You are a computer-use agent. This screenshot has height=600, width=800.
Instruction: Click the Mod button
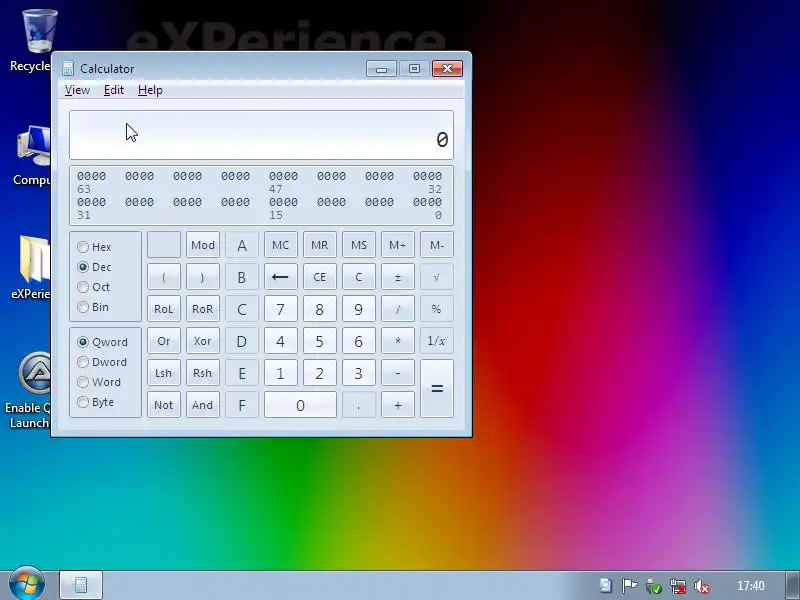(x=203, y=245)
